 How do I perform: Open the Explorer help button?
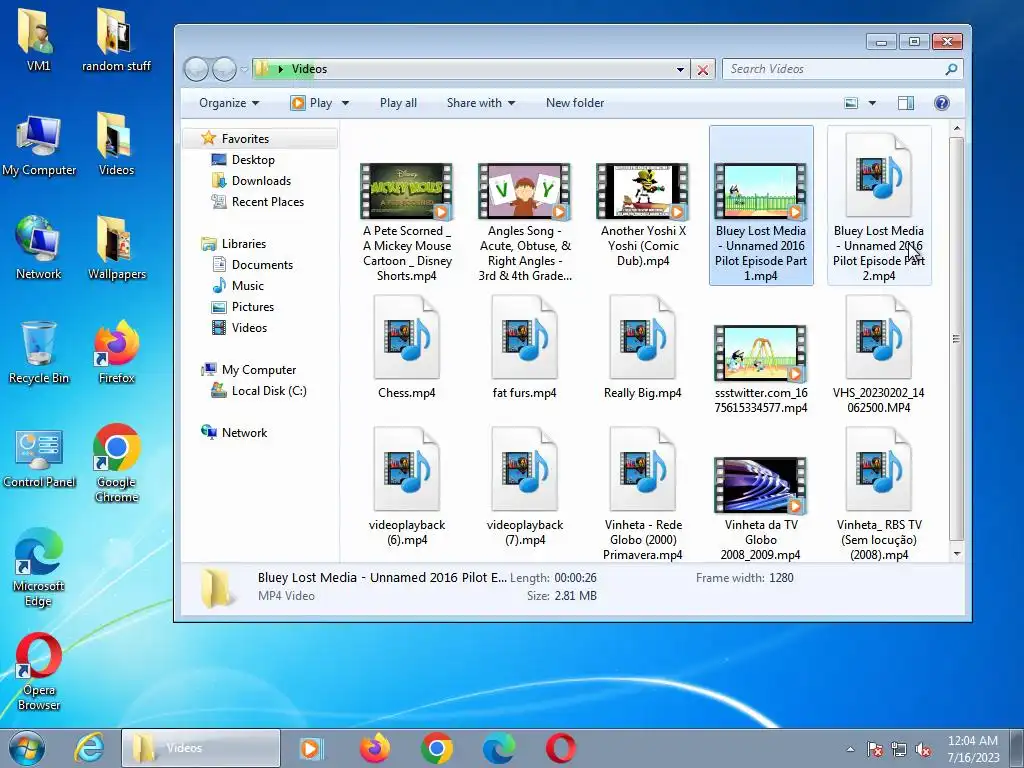coord(942,103)
